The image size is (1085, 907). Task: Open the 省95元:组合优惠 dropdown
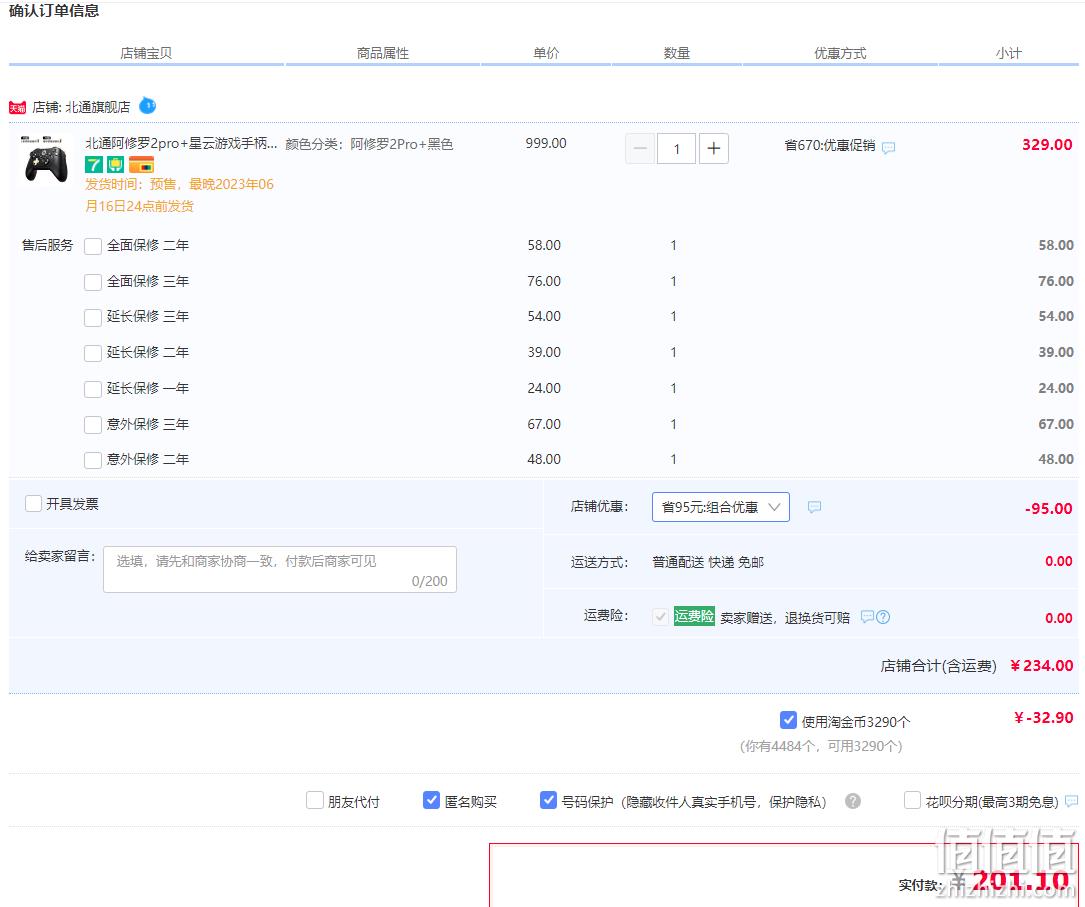tap(720, 507)
